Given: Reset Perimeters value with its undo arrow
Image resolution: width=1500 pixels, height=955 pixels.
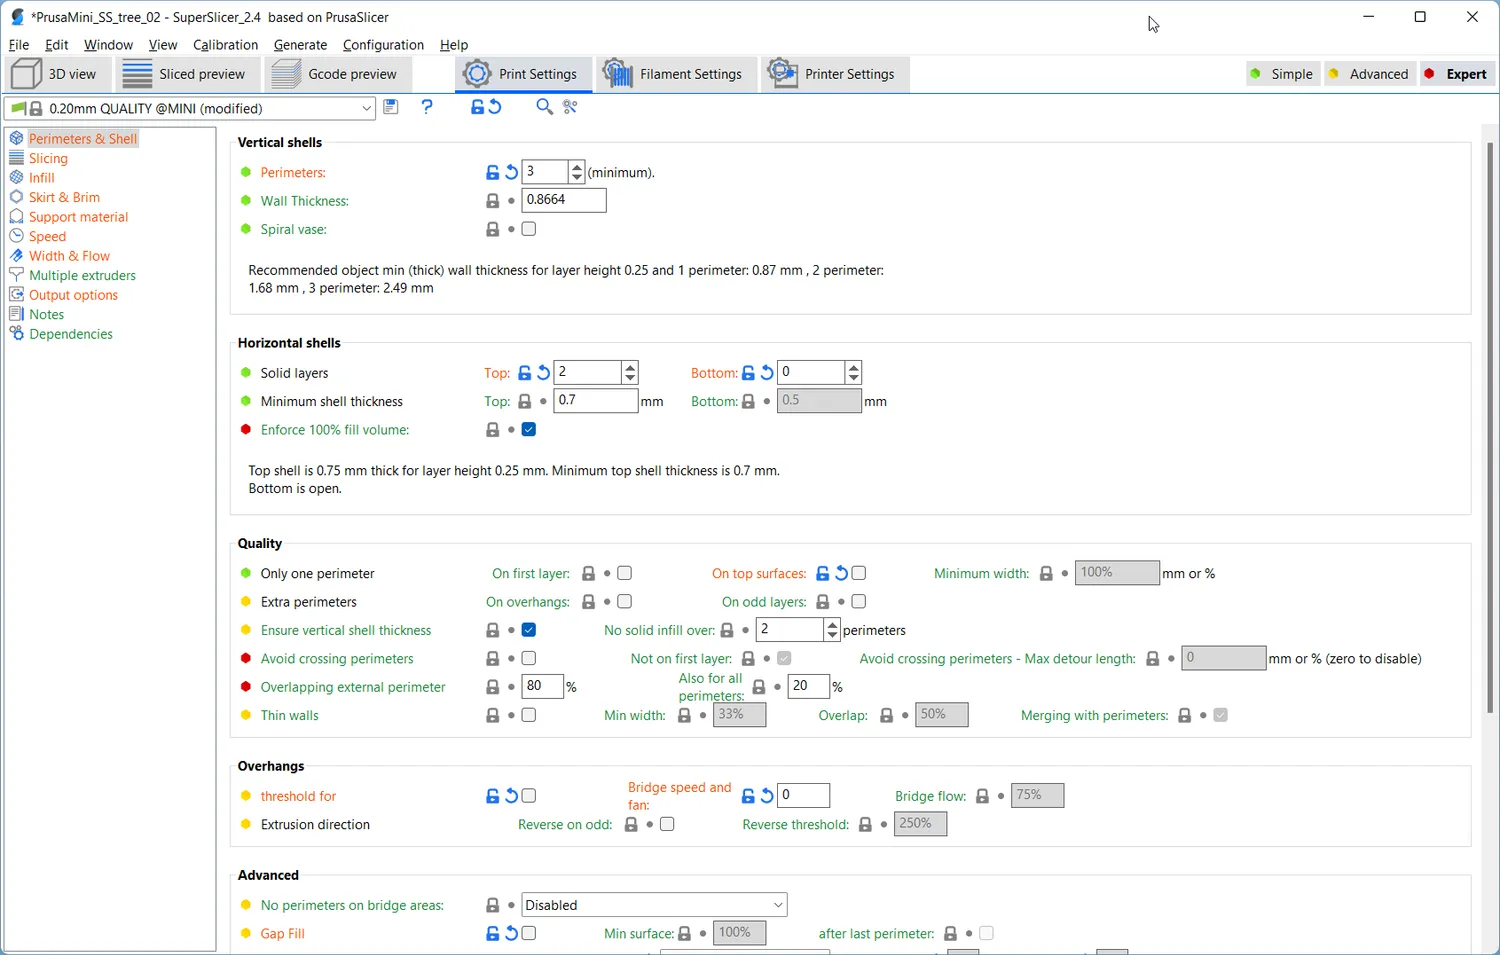Looking at the screenshot, I should pos(511,172).
